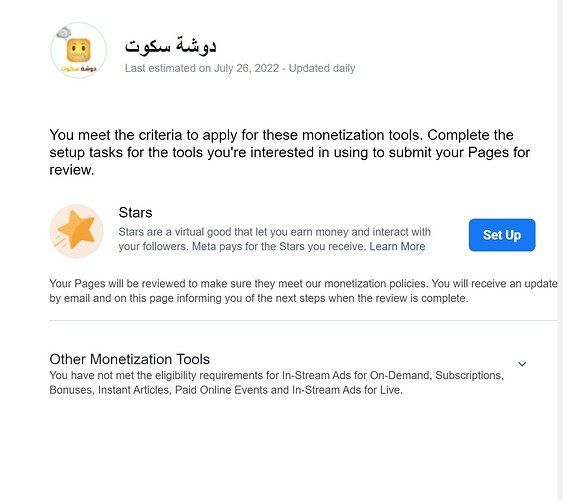The image size is (563, 500).
Task: Select the Arabic page name title
Action: click(x=171, y=46)
